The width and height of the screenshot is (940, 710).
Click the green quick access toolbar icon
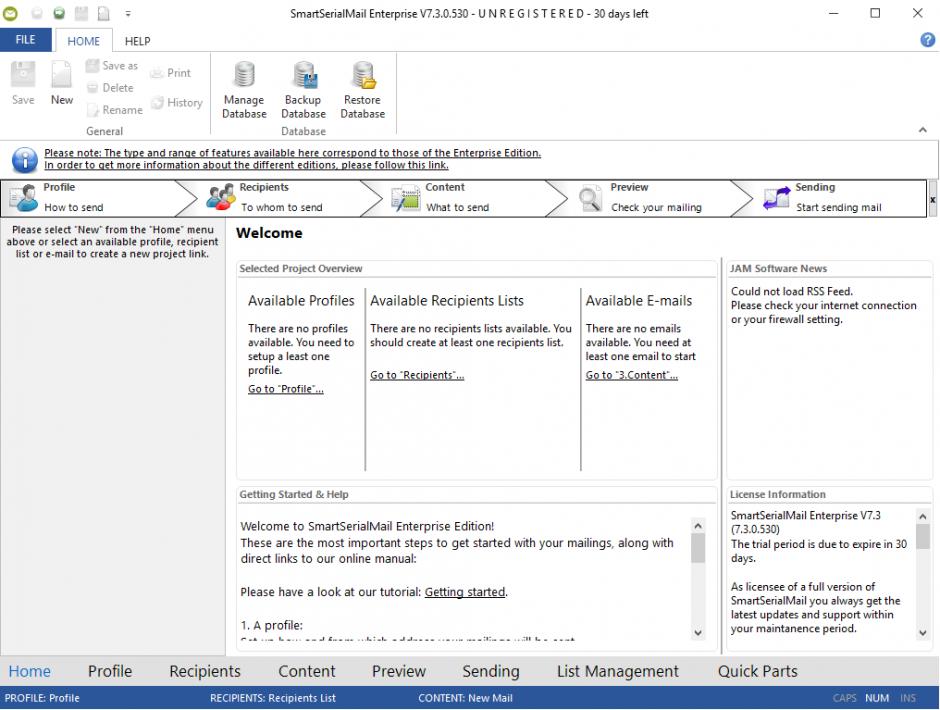(59, 13)
